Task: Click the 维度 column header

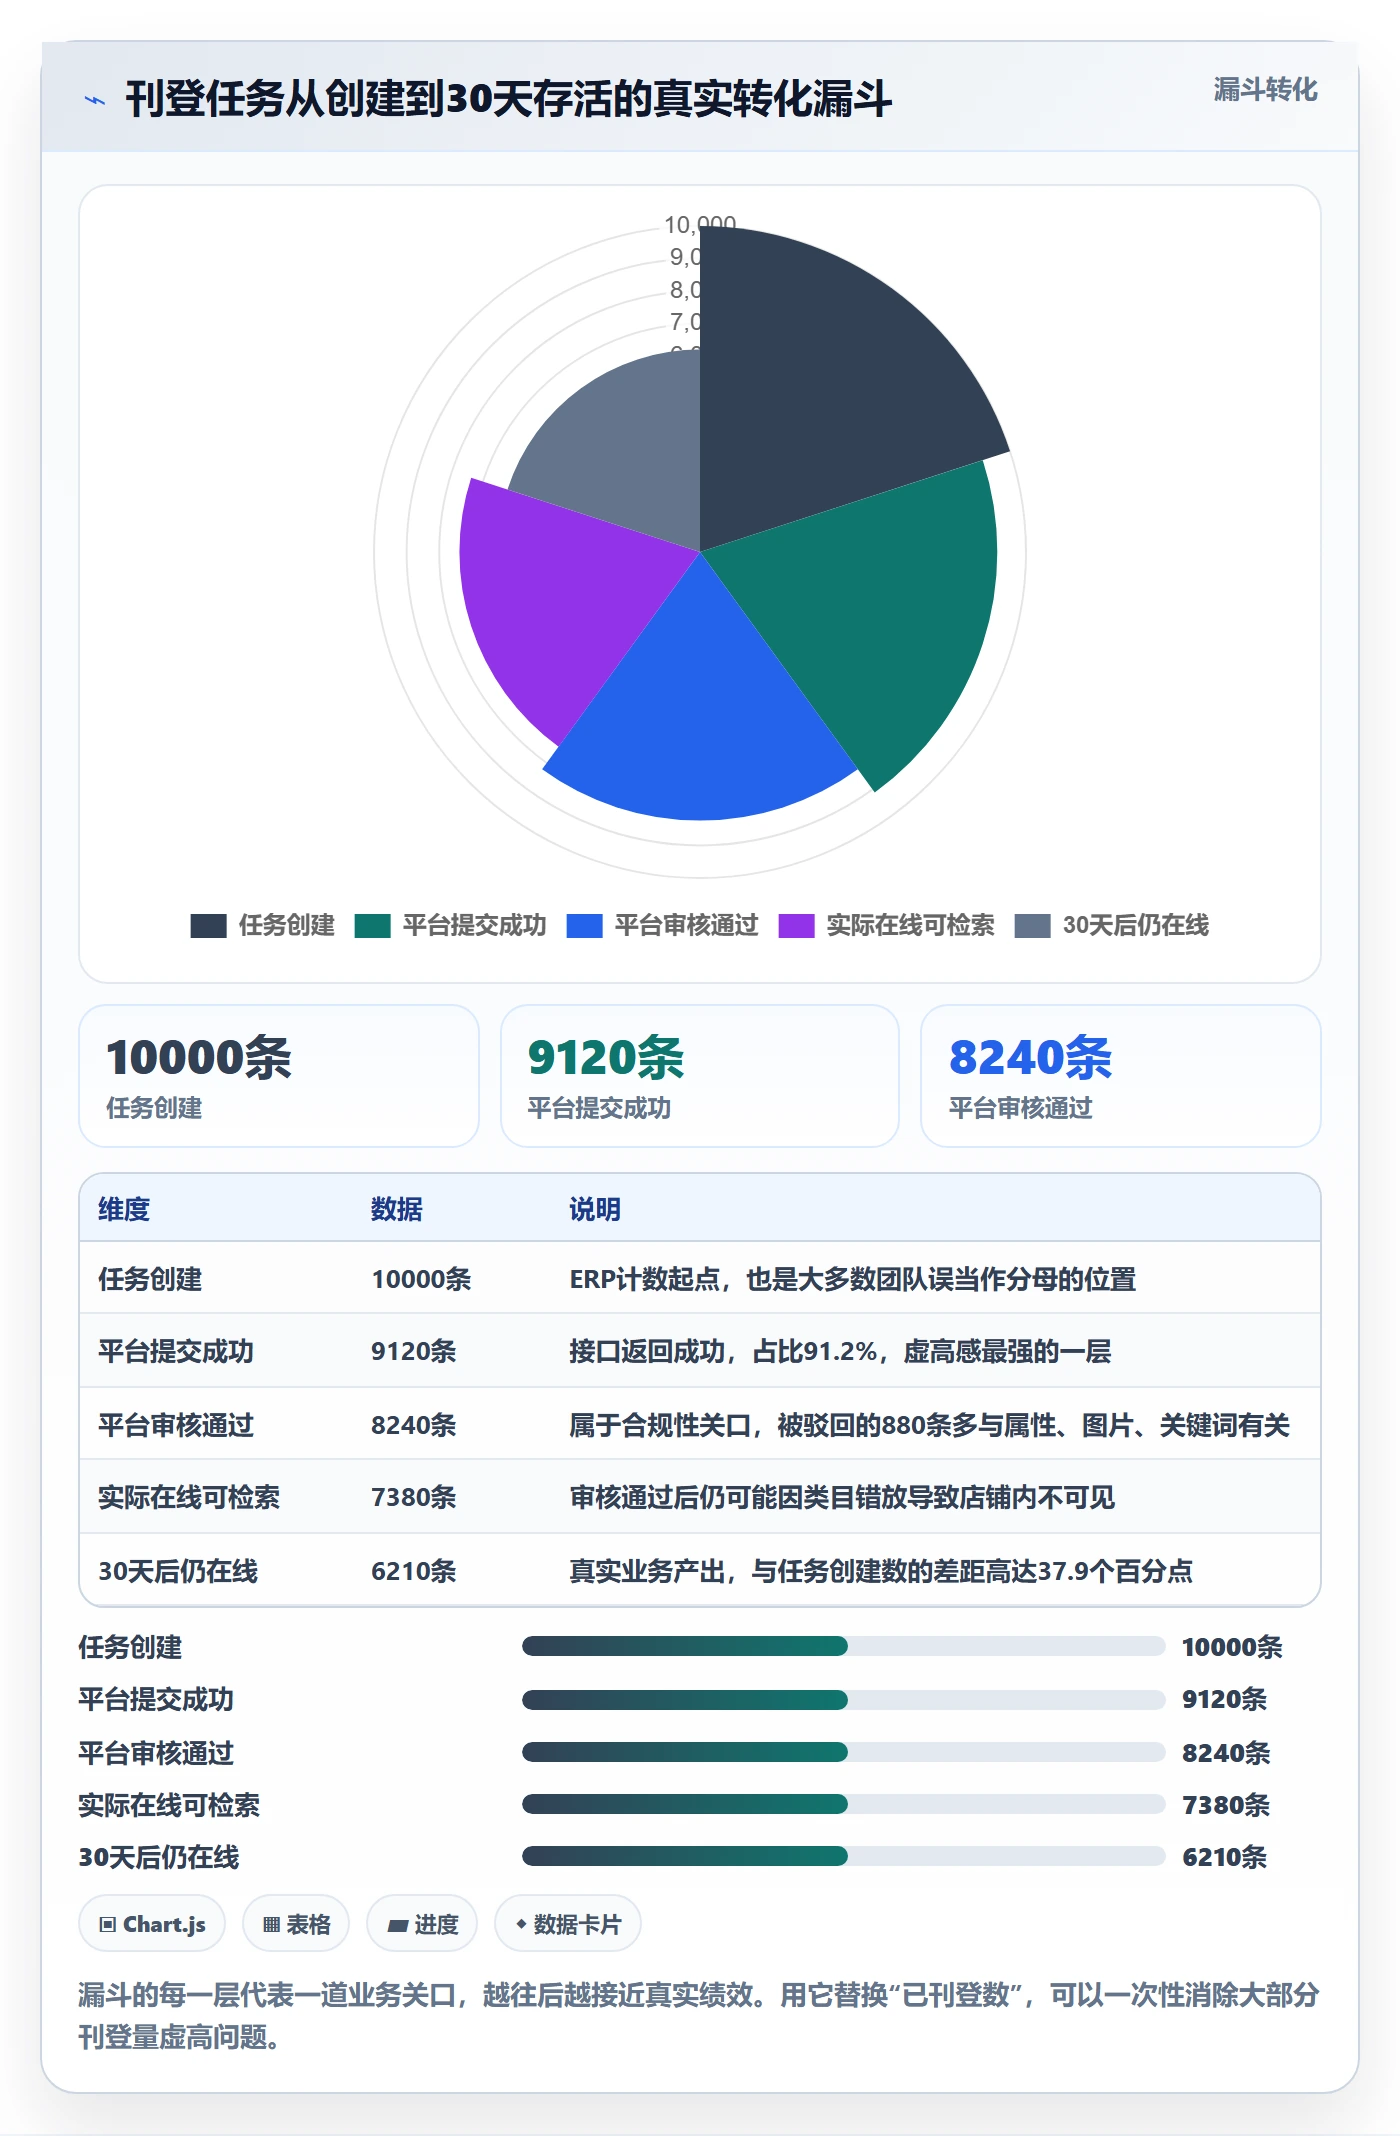Action: click(x=124, y=1209)
